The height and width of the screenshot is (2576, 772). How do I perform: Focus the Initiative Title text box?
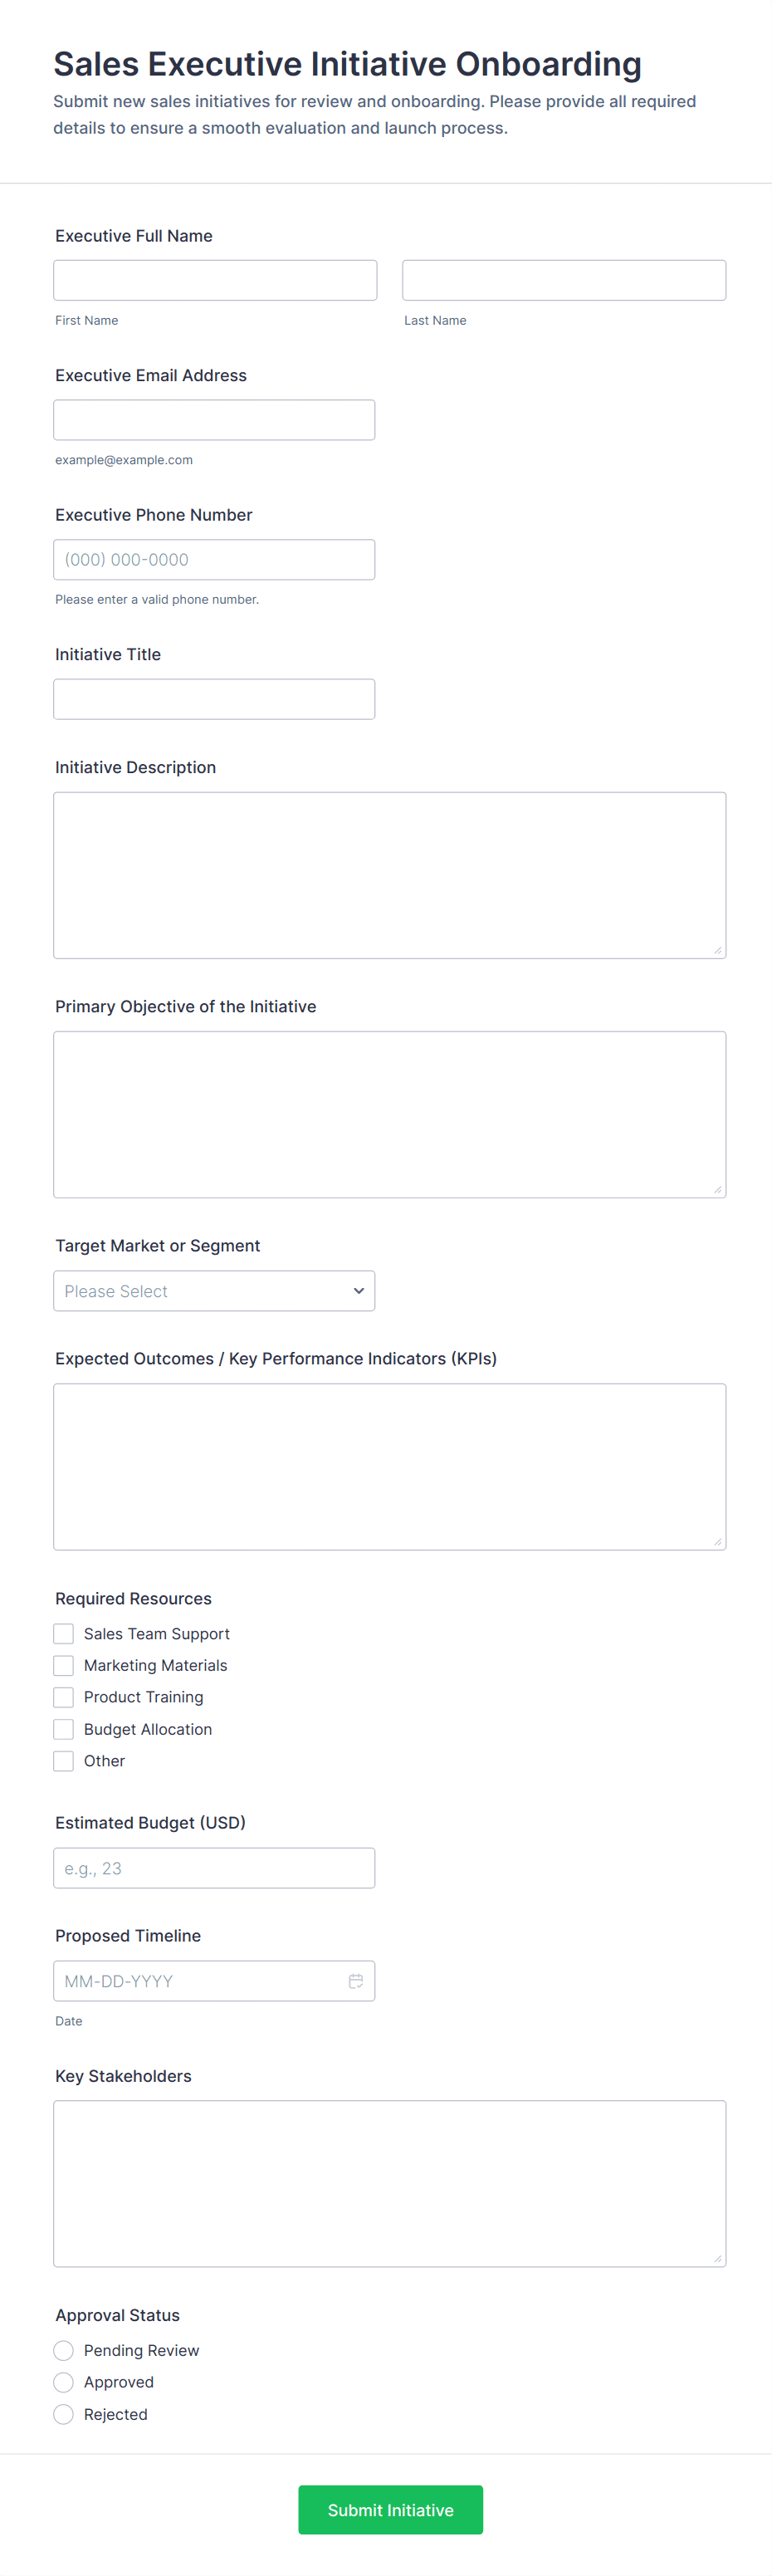(x=214, y=699)
